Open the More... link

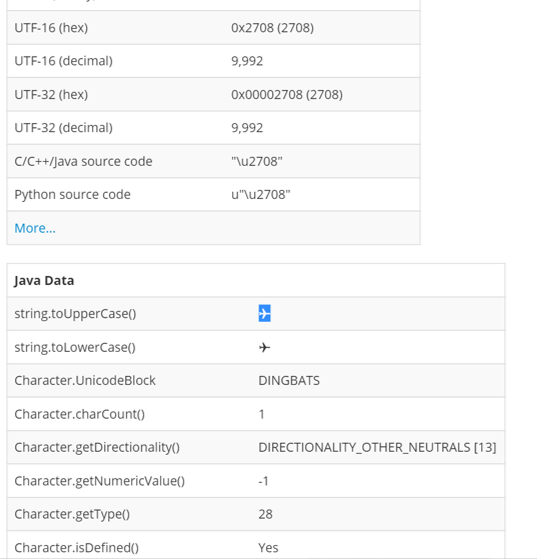click(x=35, y=228)
